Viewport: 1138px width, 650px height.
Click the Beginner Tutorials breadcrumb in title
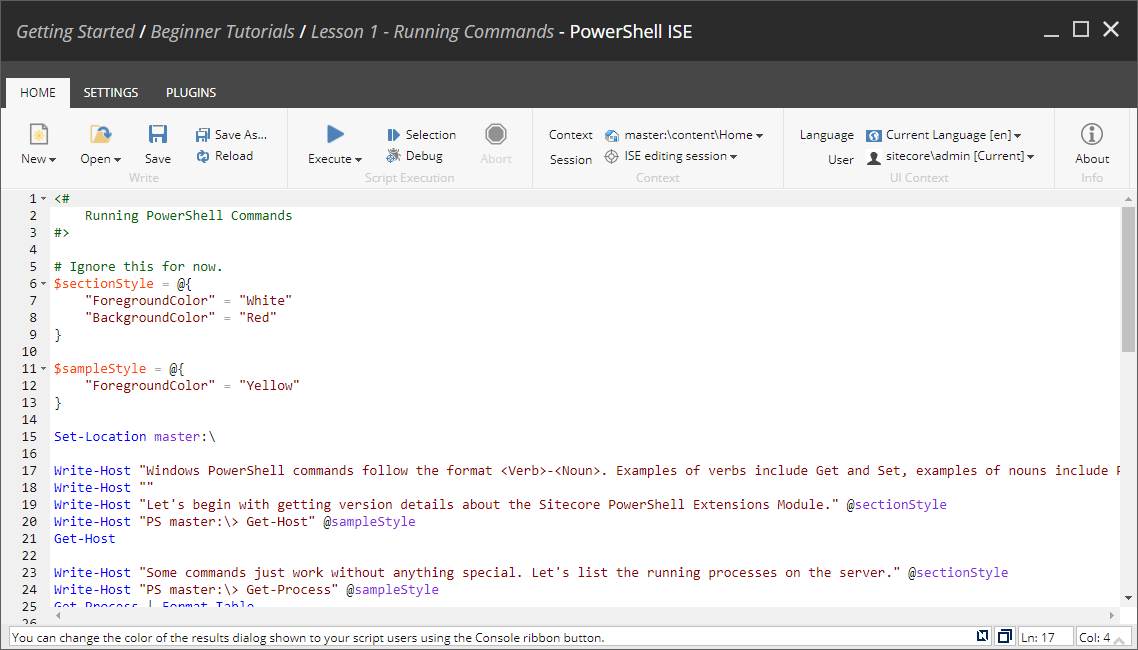(x=223, y=32)
